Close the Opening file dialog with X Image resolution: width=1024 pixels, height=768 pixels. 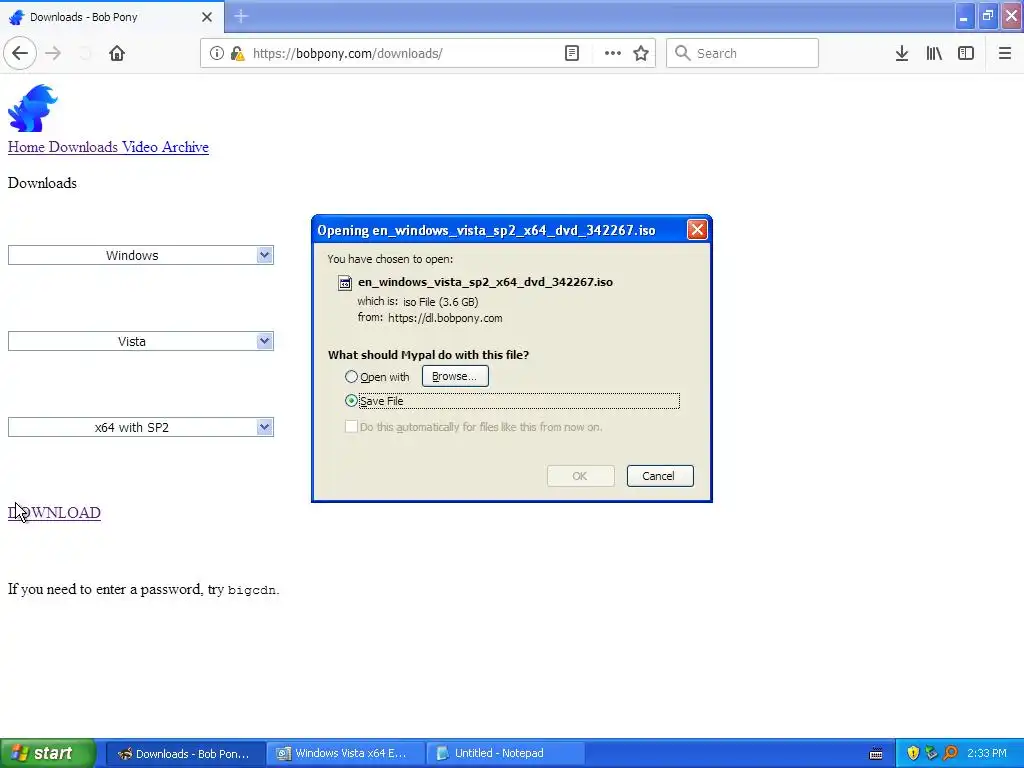[697, 229]
